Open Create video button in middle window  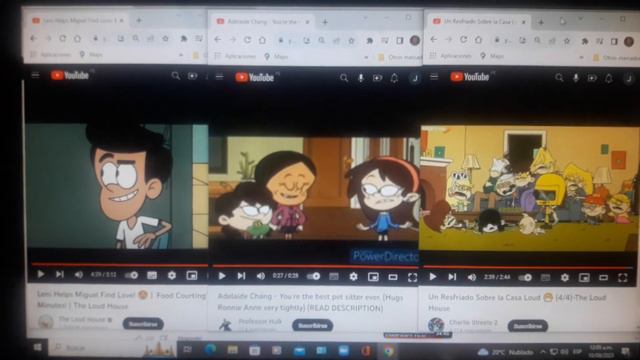(378, 78)
